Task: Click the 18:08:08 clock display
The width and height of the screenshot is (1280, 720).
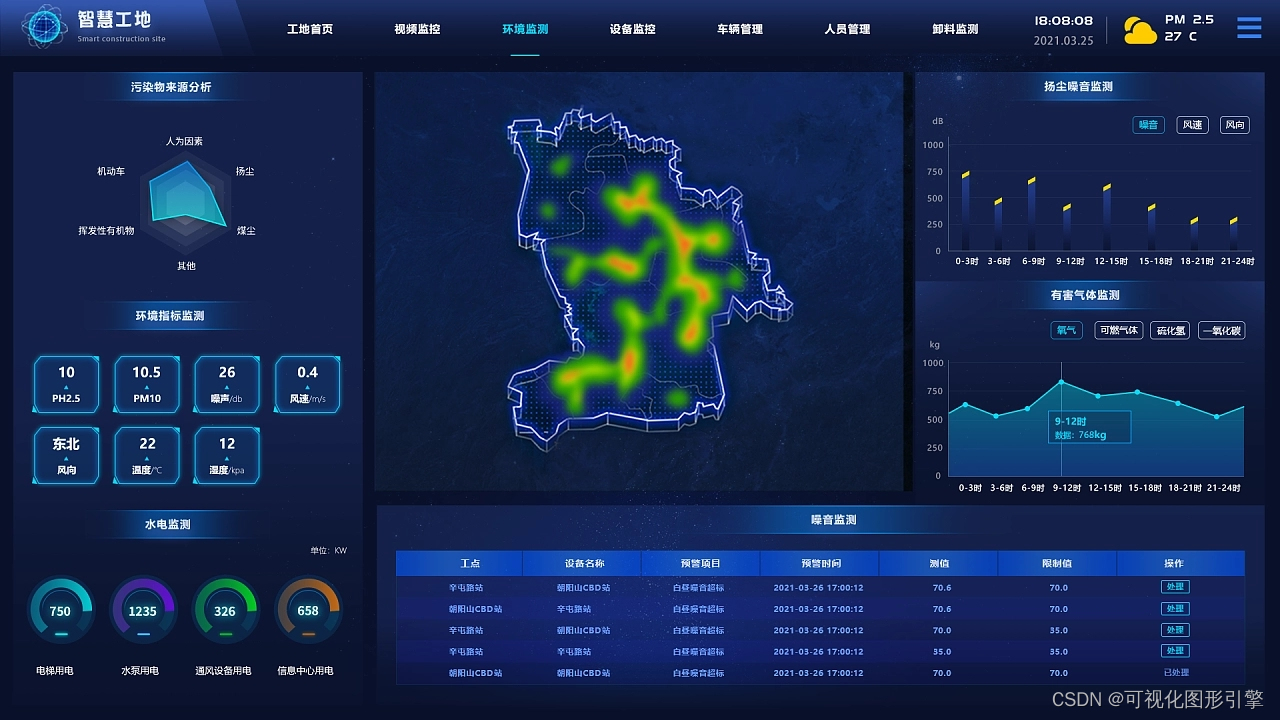Action: (1063, 20)
